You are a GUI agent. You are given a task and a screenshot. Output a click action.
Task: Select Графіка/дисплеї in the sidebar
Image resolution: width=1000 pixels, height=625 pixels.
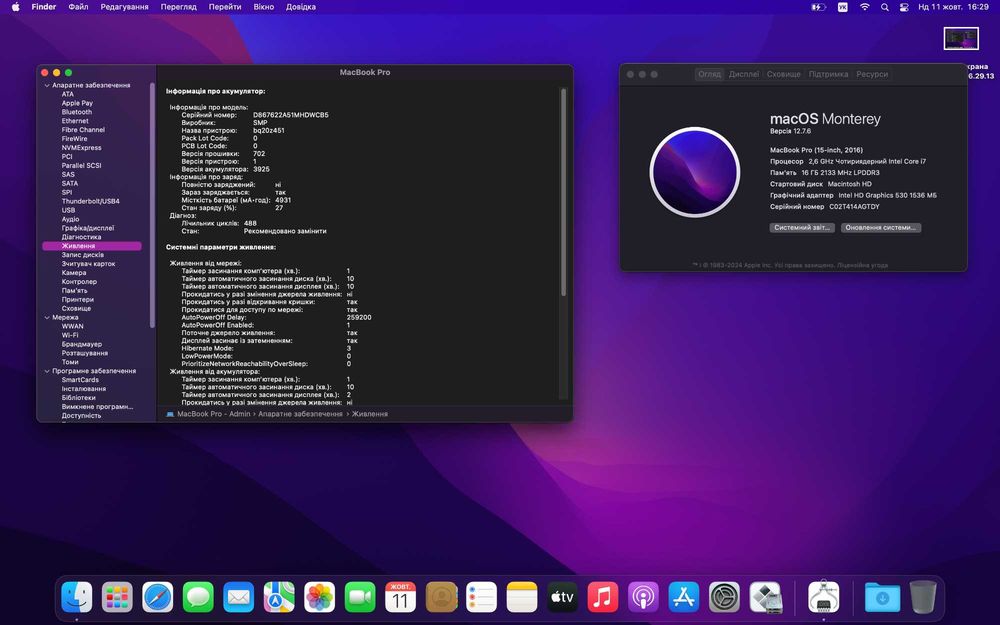[88, 228]
